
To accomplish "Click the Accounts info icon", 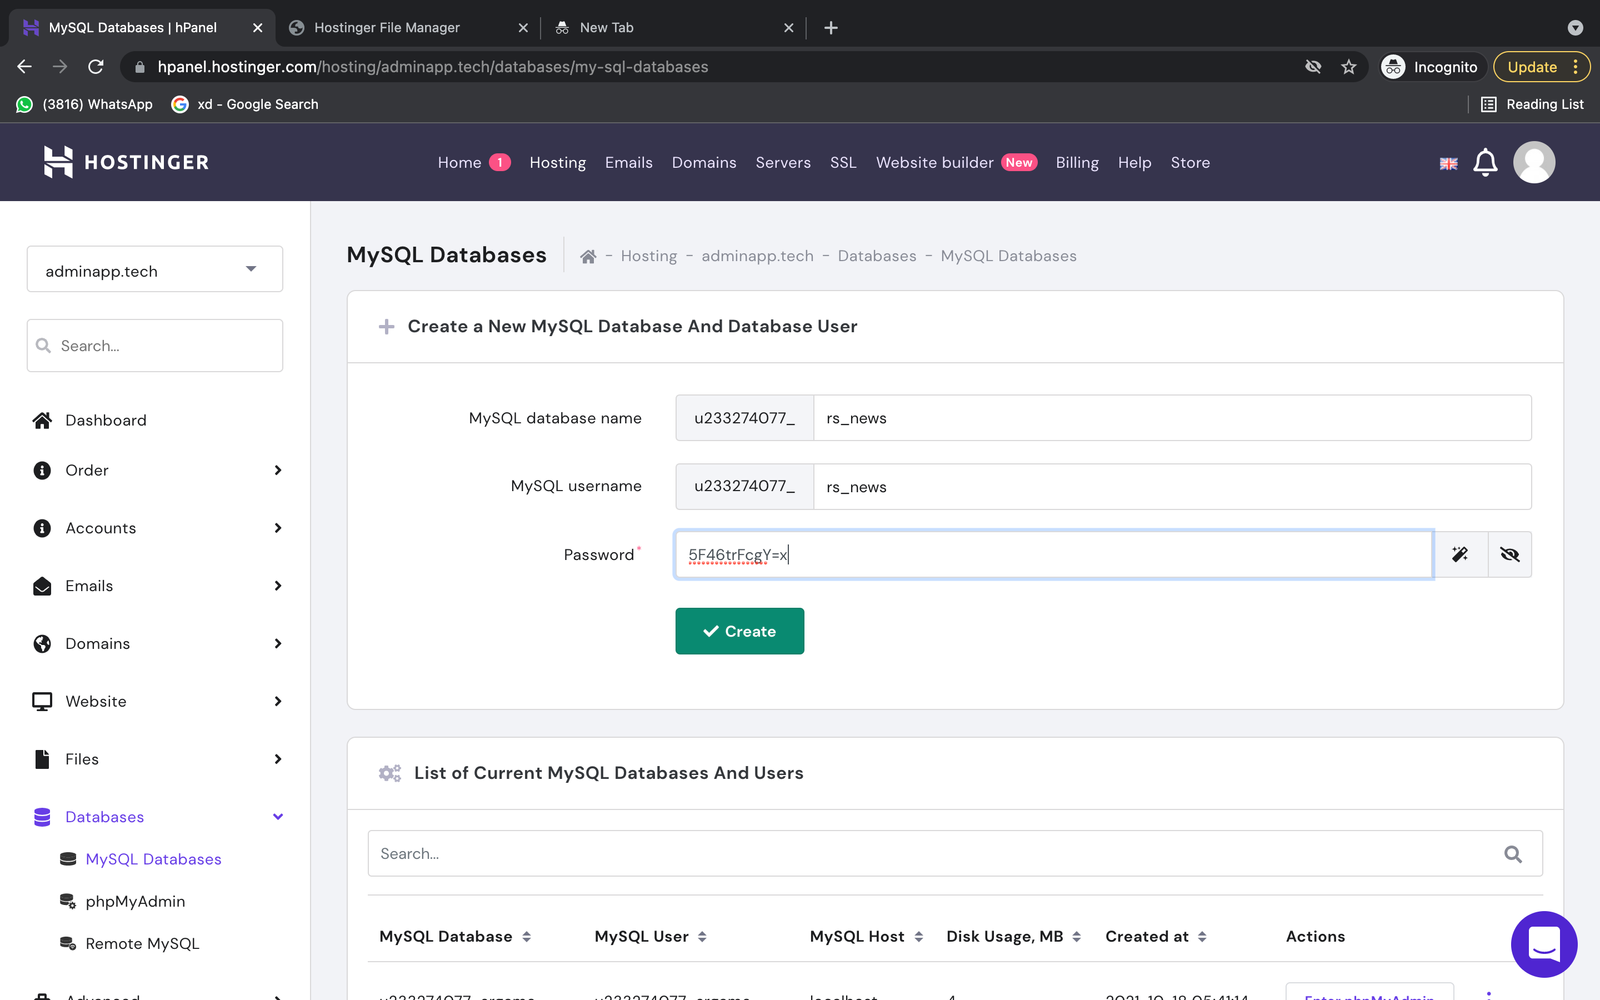I will [x=42, y=528].
